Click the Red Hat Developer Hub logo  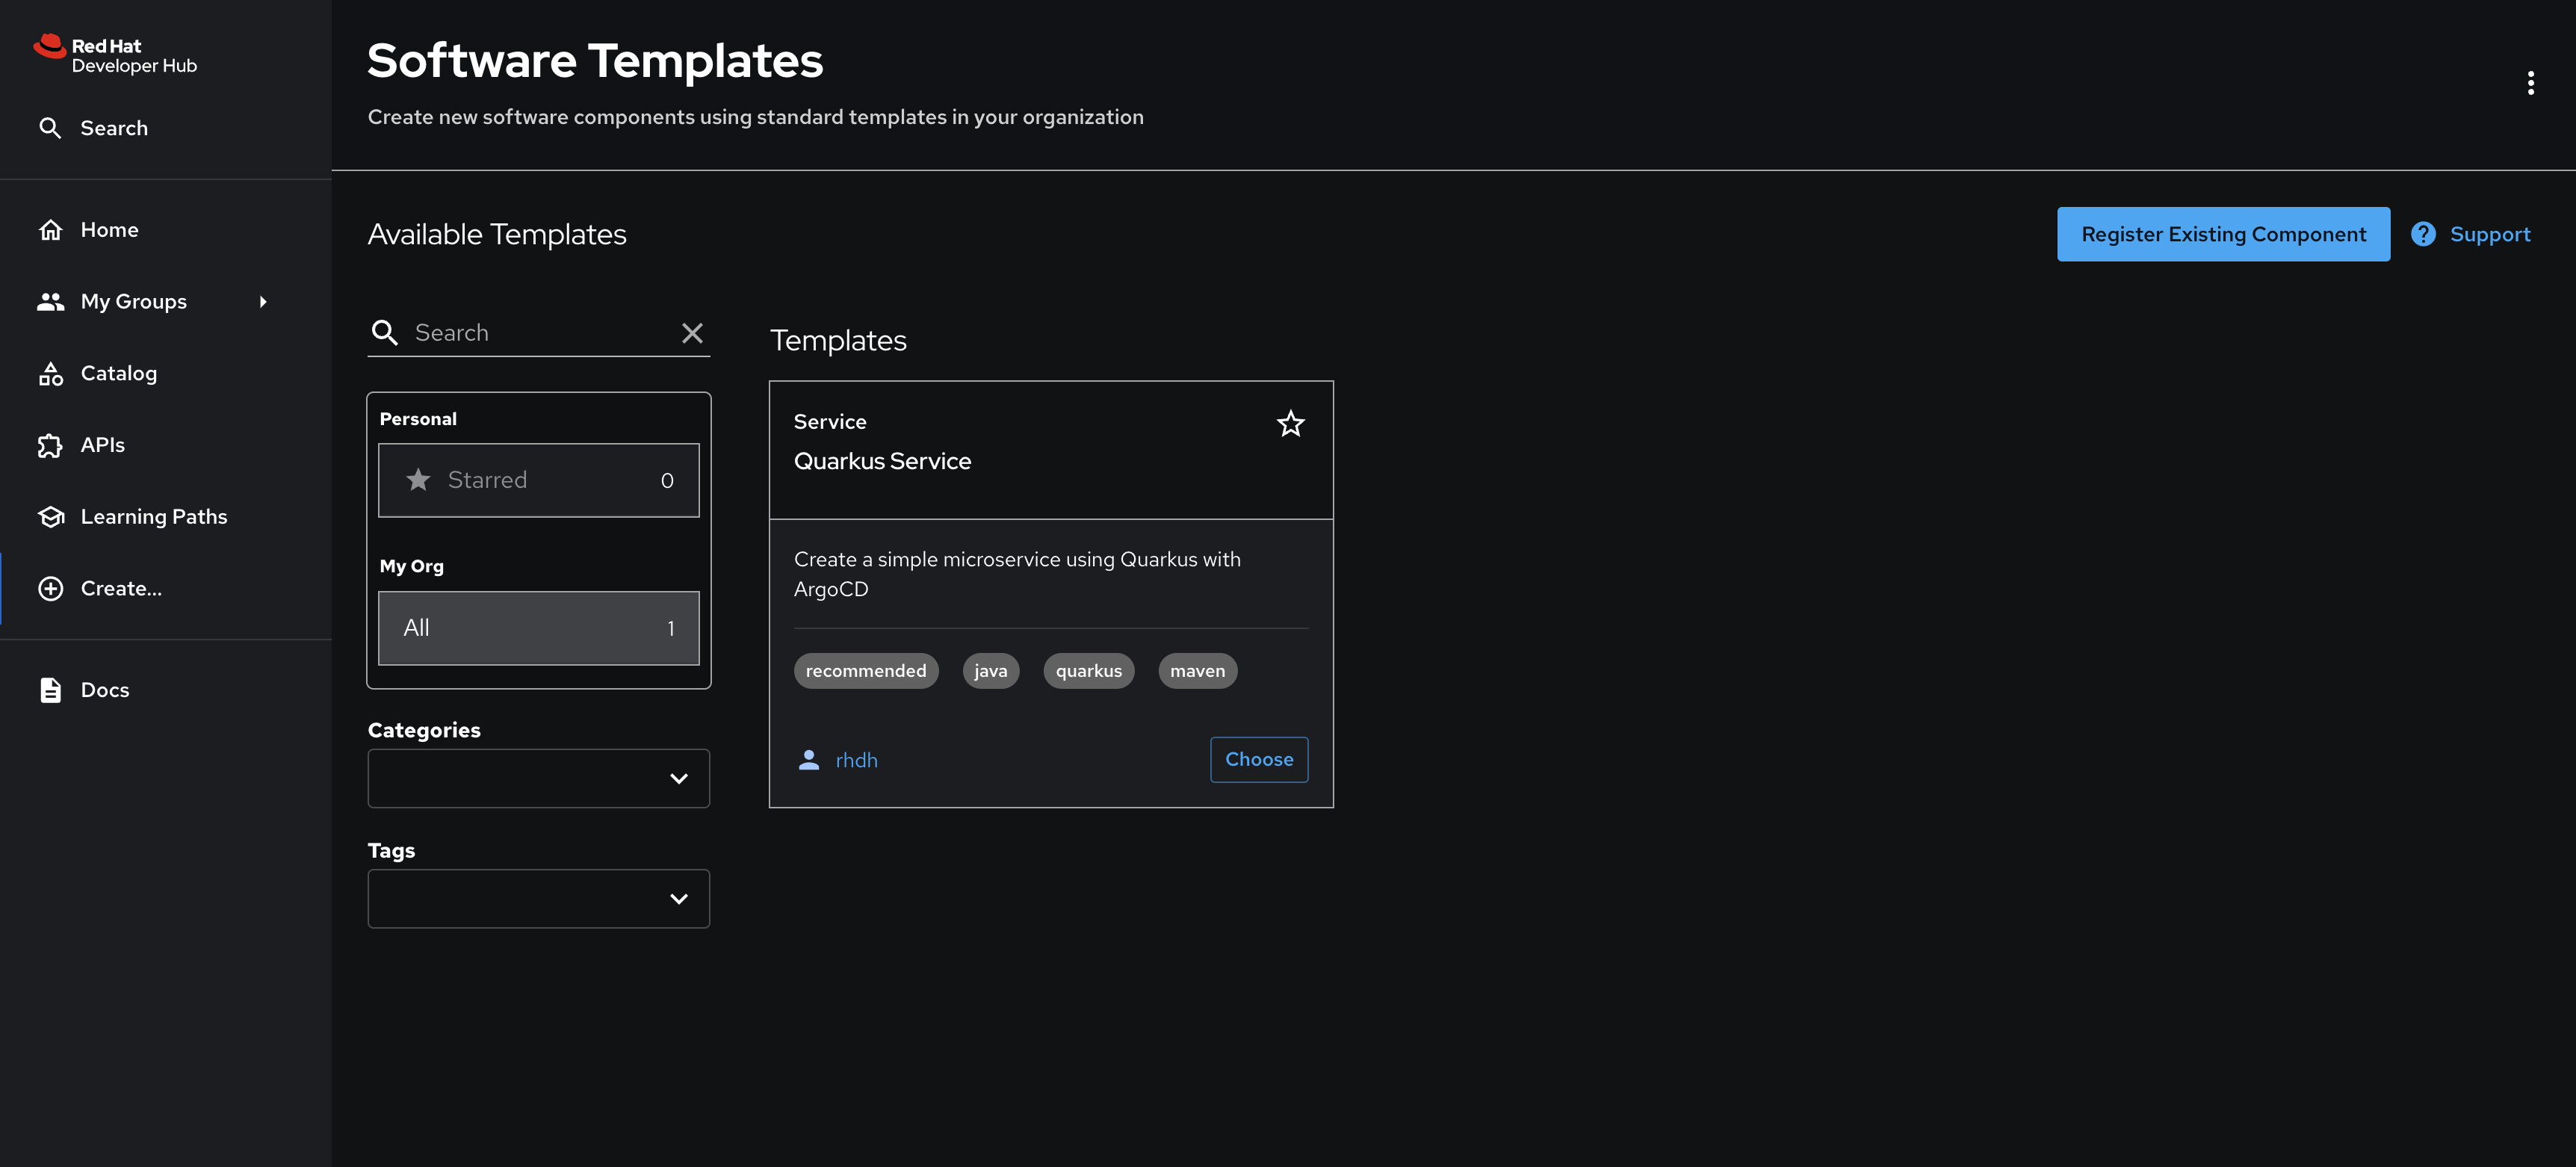(x=115, y=55)
